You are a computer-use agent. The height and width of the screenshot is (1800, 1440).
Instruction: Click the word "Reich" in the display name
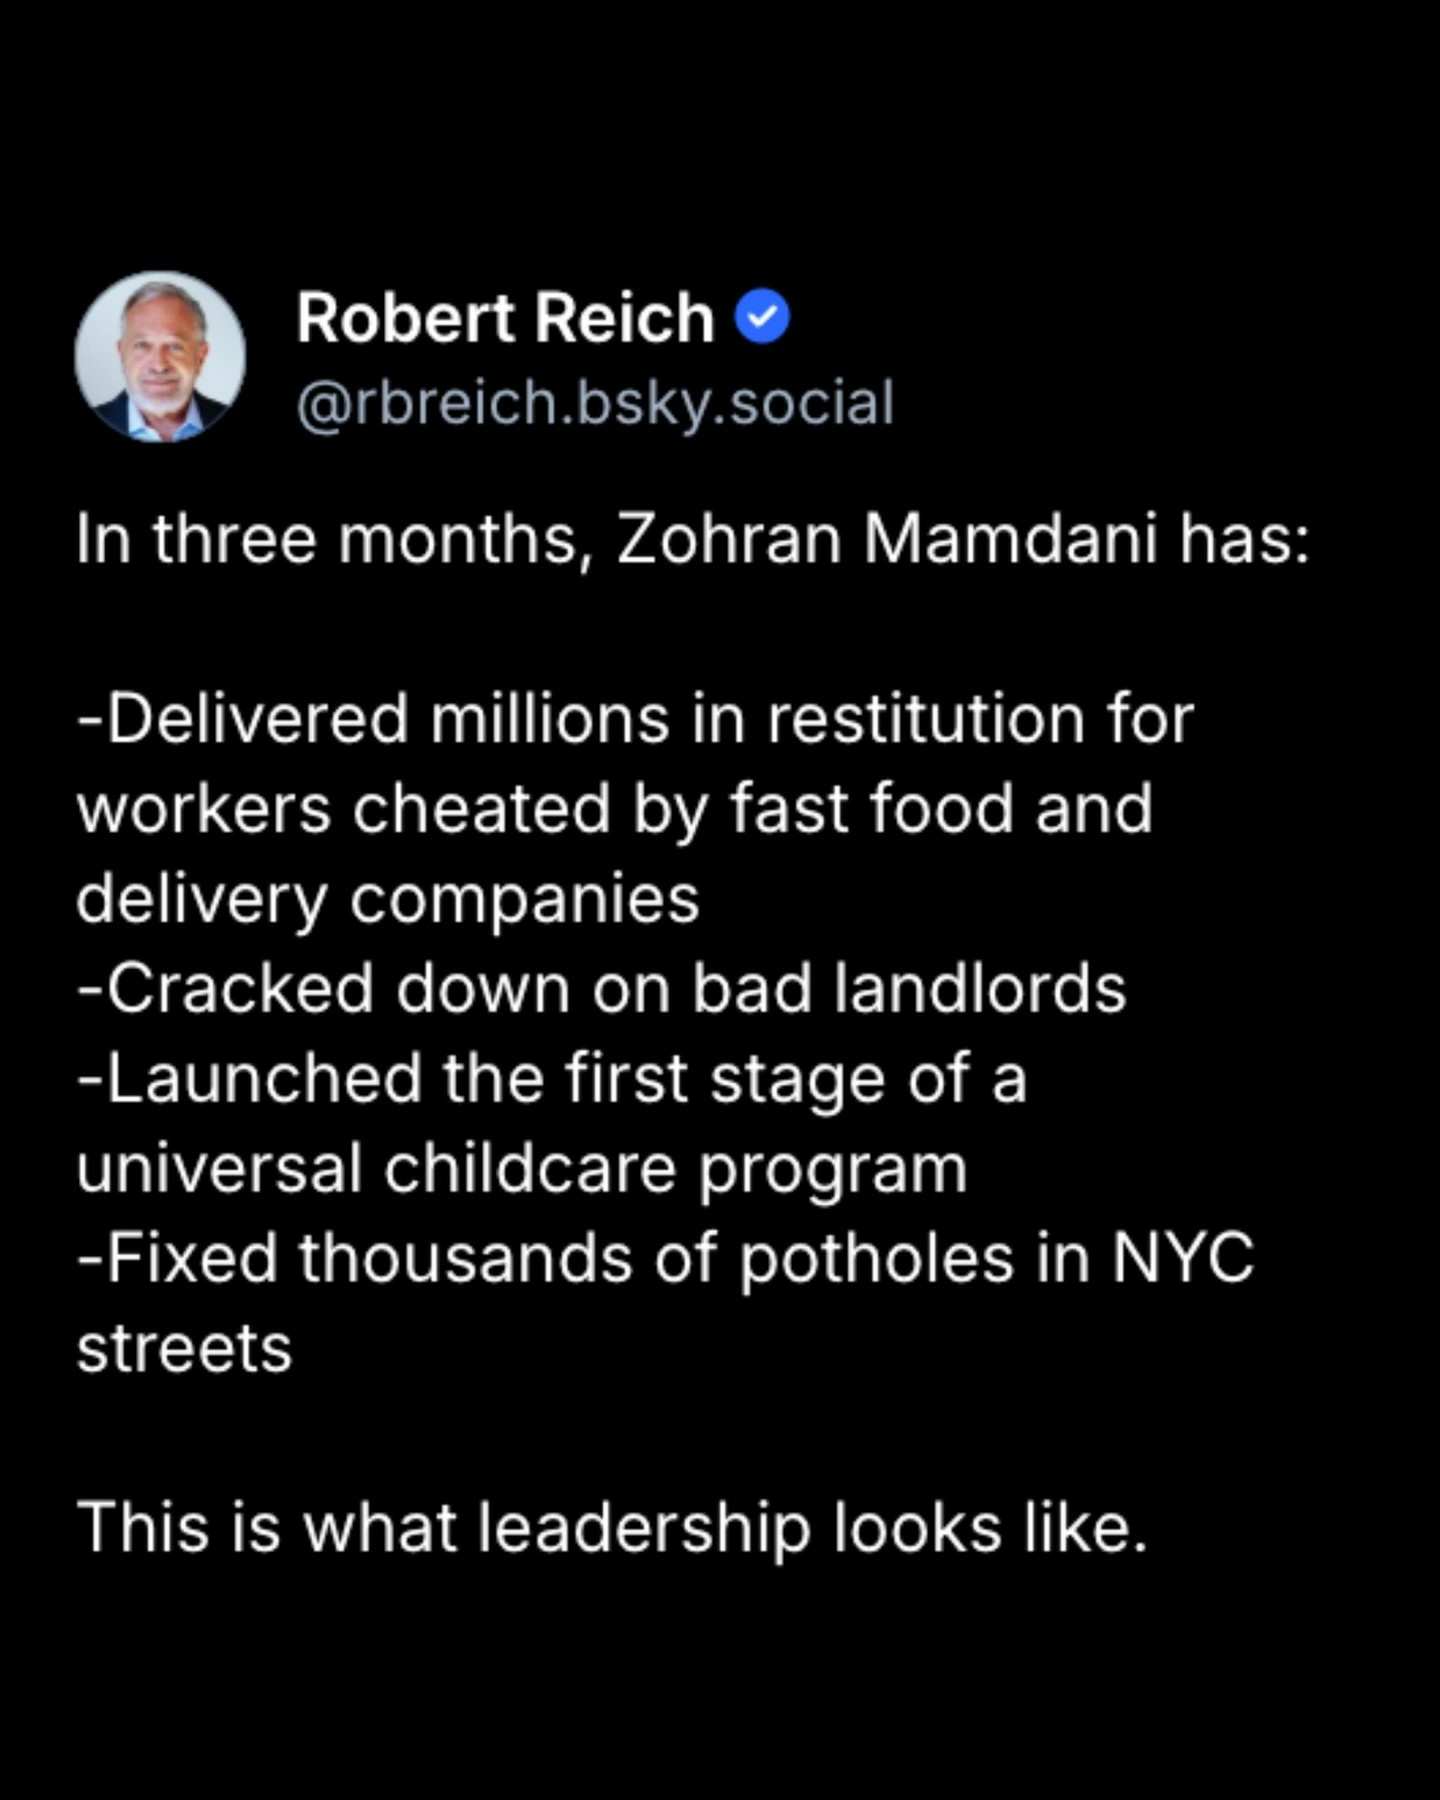tap(624, 318)
